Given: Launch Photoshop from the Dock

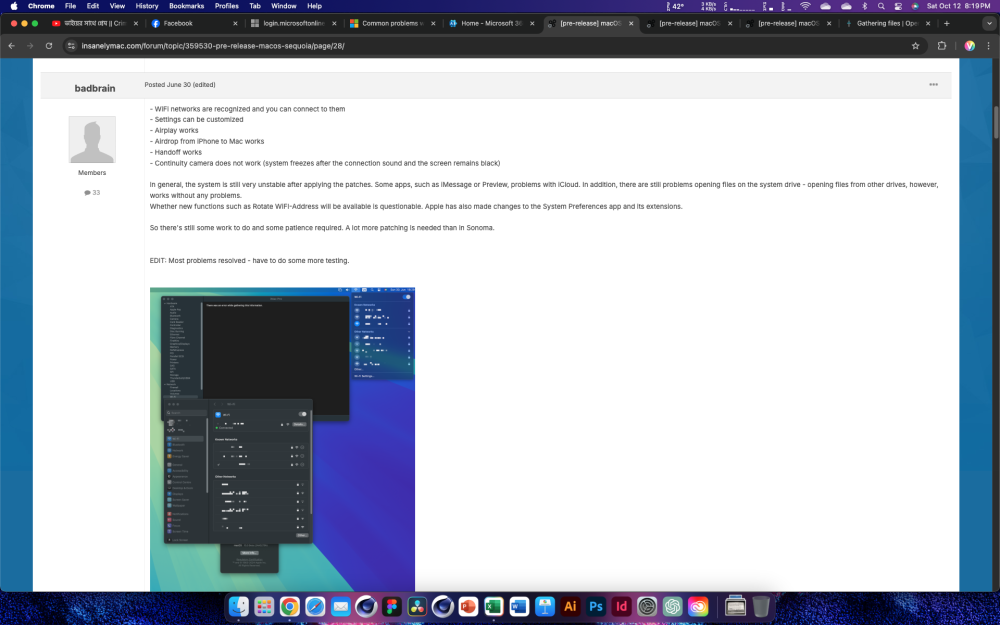Looking at the screenshot, I should pyautogui.click(x=596, y=606).
